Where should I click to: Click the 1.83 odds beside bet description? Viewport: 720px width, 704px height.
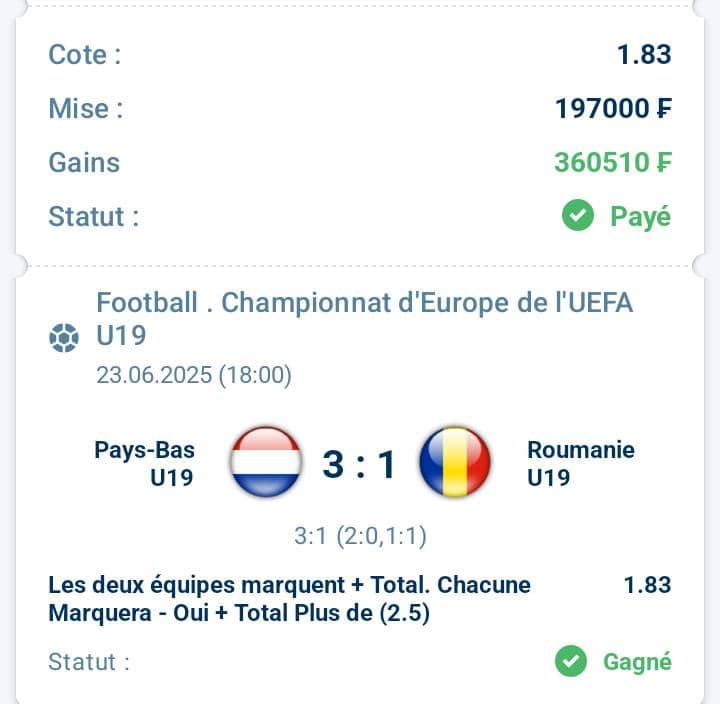[647, 585]
